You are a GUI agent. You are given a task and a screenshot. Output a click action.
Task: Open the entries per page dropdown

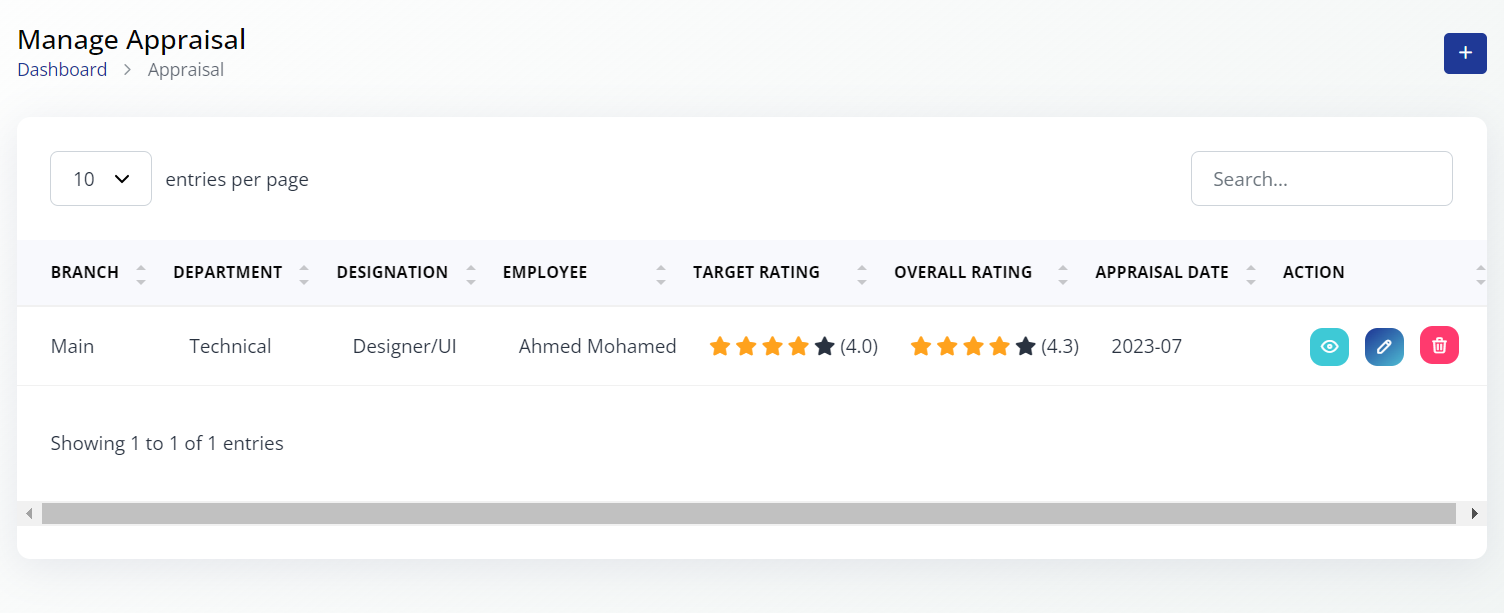point(101,179)
